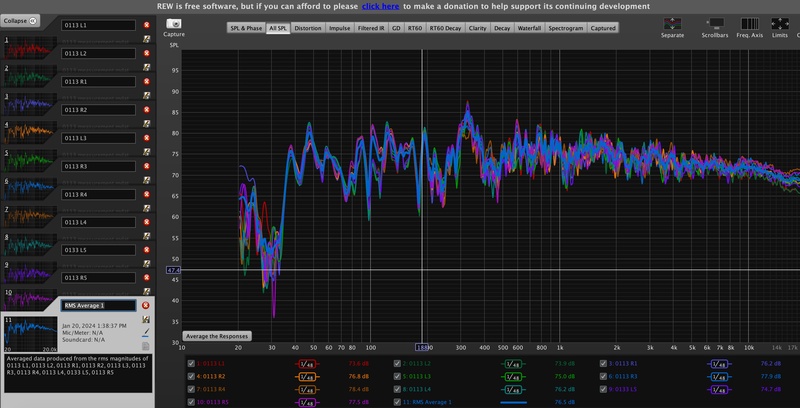Open smoothing selector for 0113 R2 trace
Viewport: 800px width, 408px height.
[x=311, y=376]
